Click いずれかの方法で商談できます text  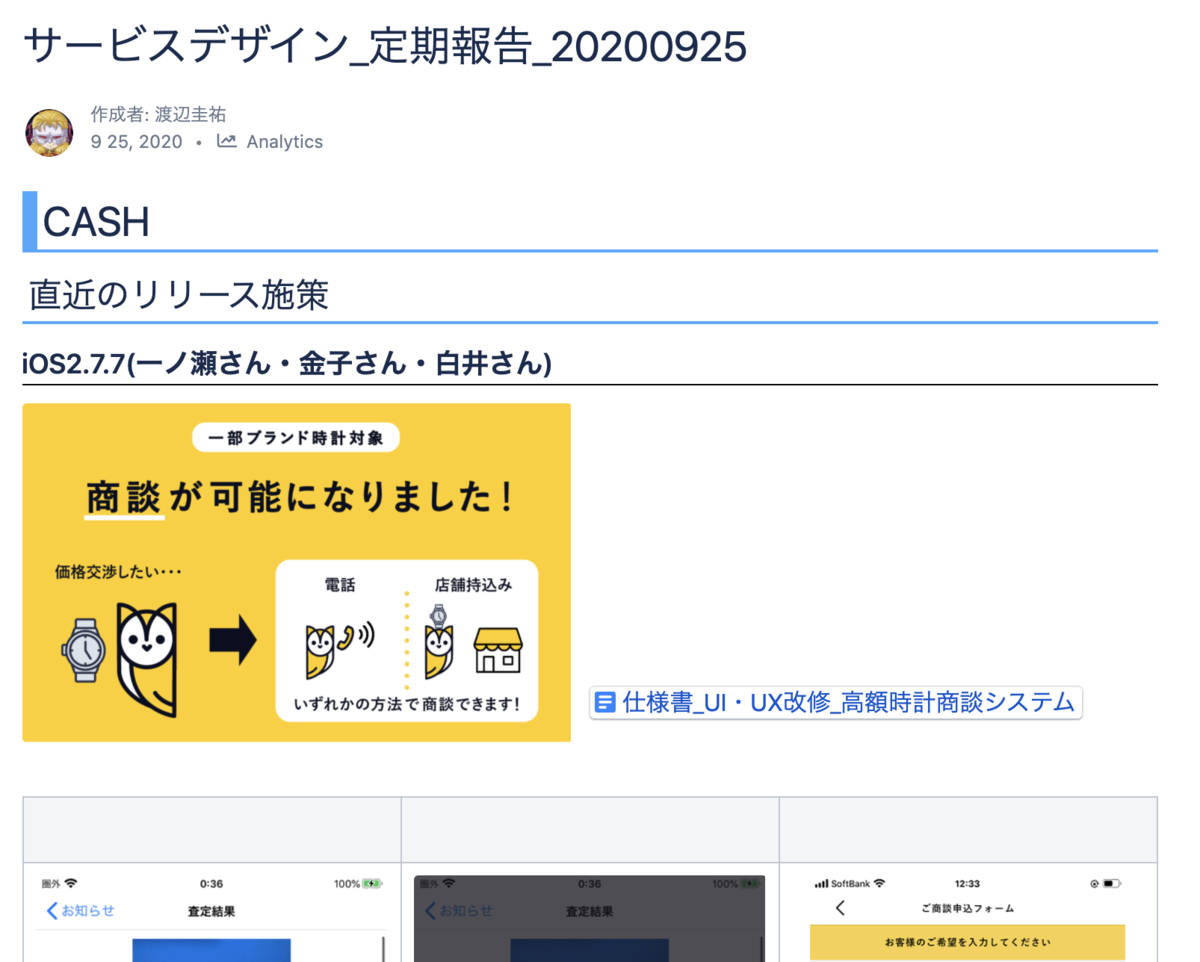point(407,704)
